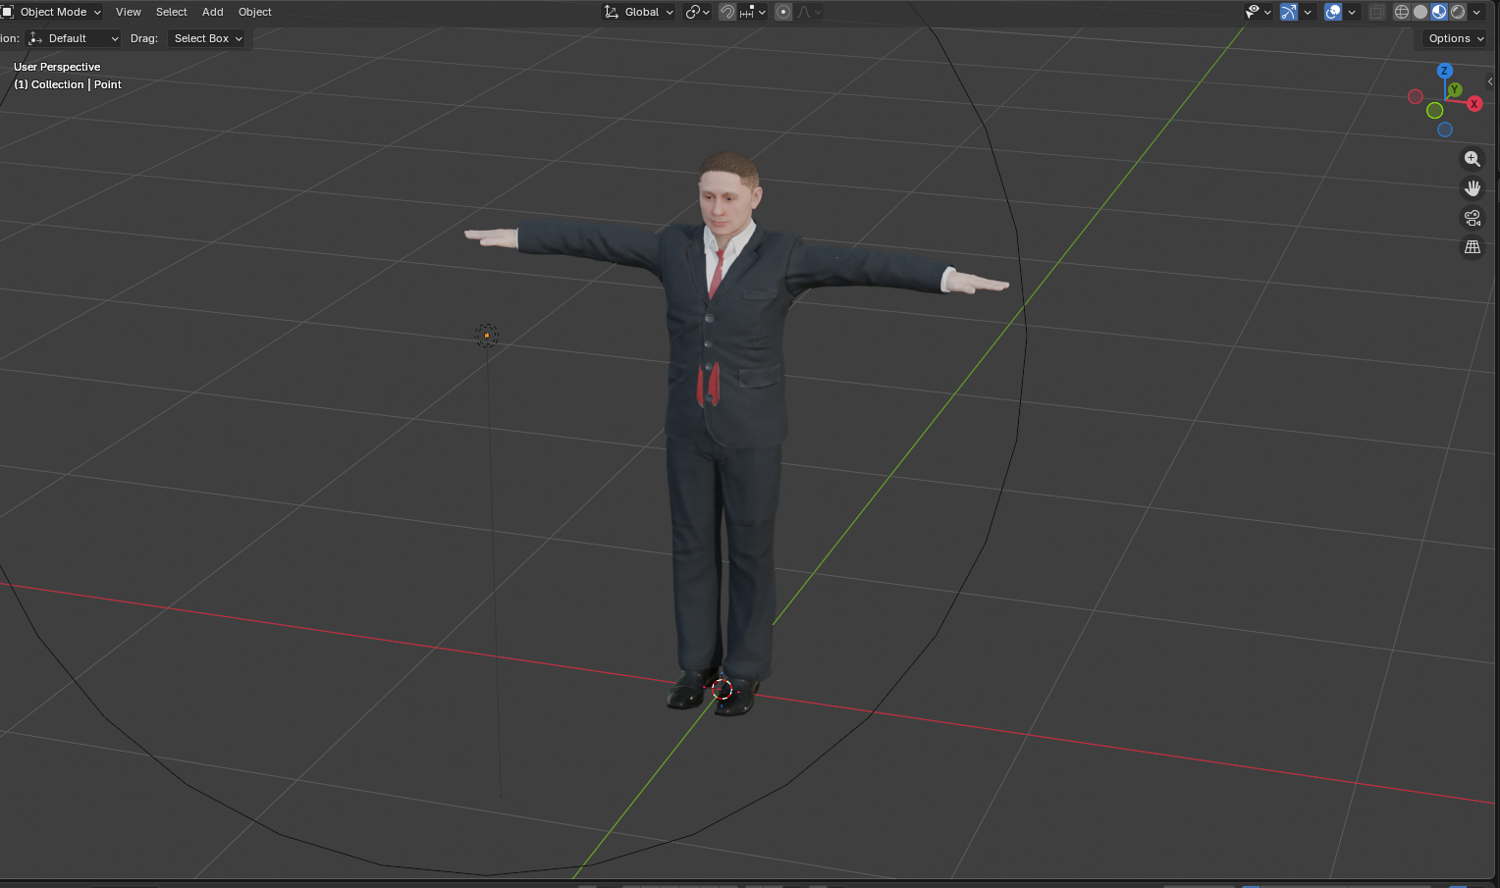Open proportional falloff dropdown

[809, 12]
